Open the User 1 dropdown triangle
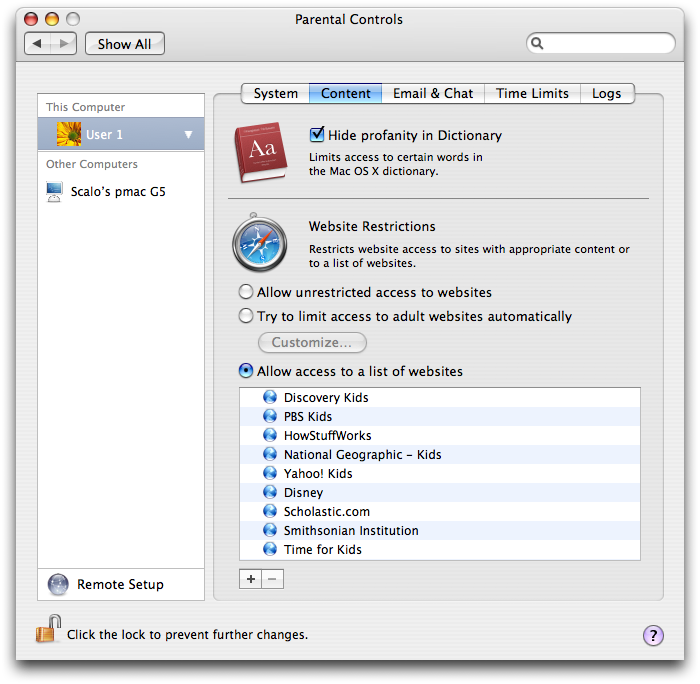 [188, 134]
